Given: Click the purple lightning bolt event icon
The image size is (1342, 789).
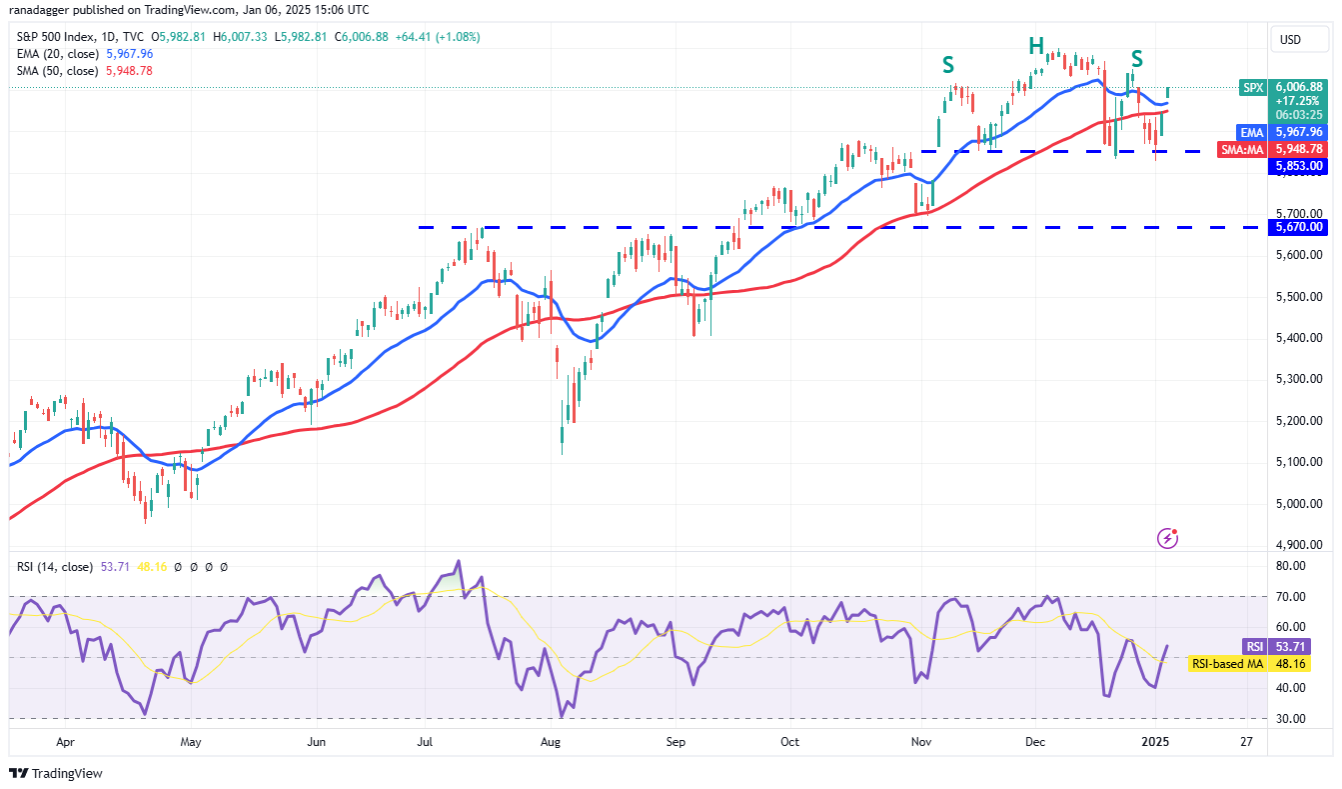Looking at the screenshot, I should pyautogui.click(x=1167, y=538).
